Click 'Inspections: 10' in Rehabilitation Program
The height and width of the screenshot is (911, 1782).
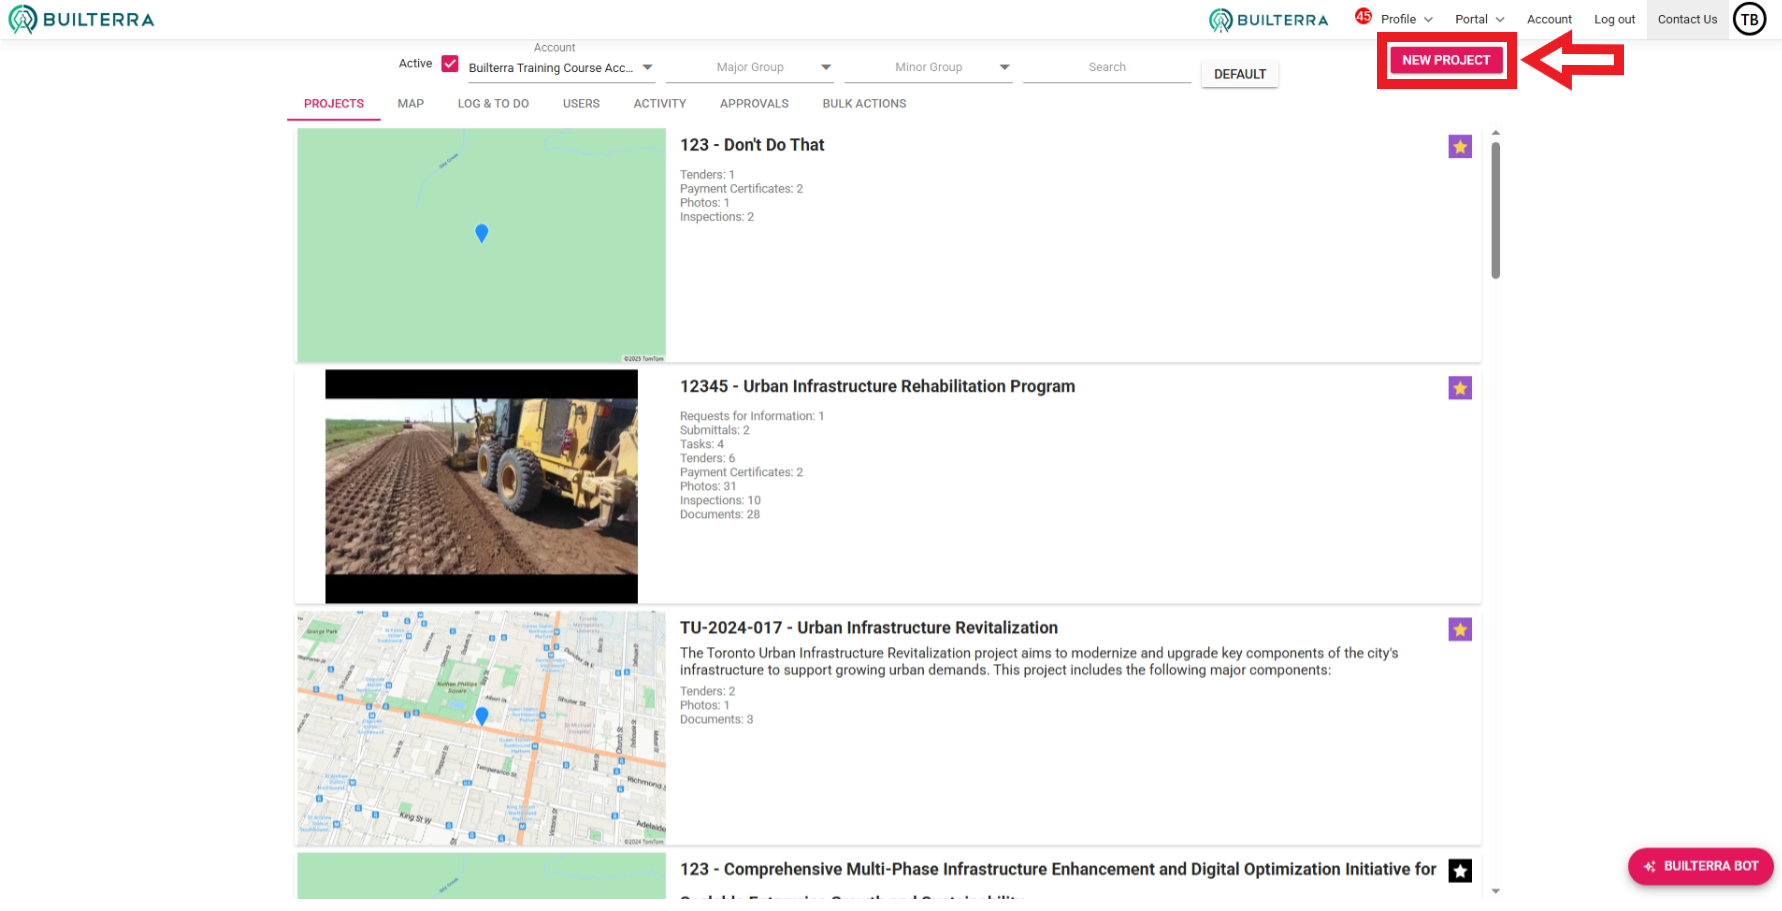coord(720,500)
